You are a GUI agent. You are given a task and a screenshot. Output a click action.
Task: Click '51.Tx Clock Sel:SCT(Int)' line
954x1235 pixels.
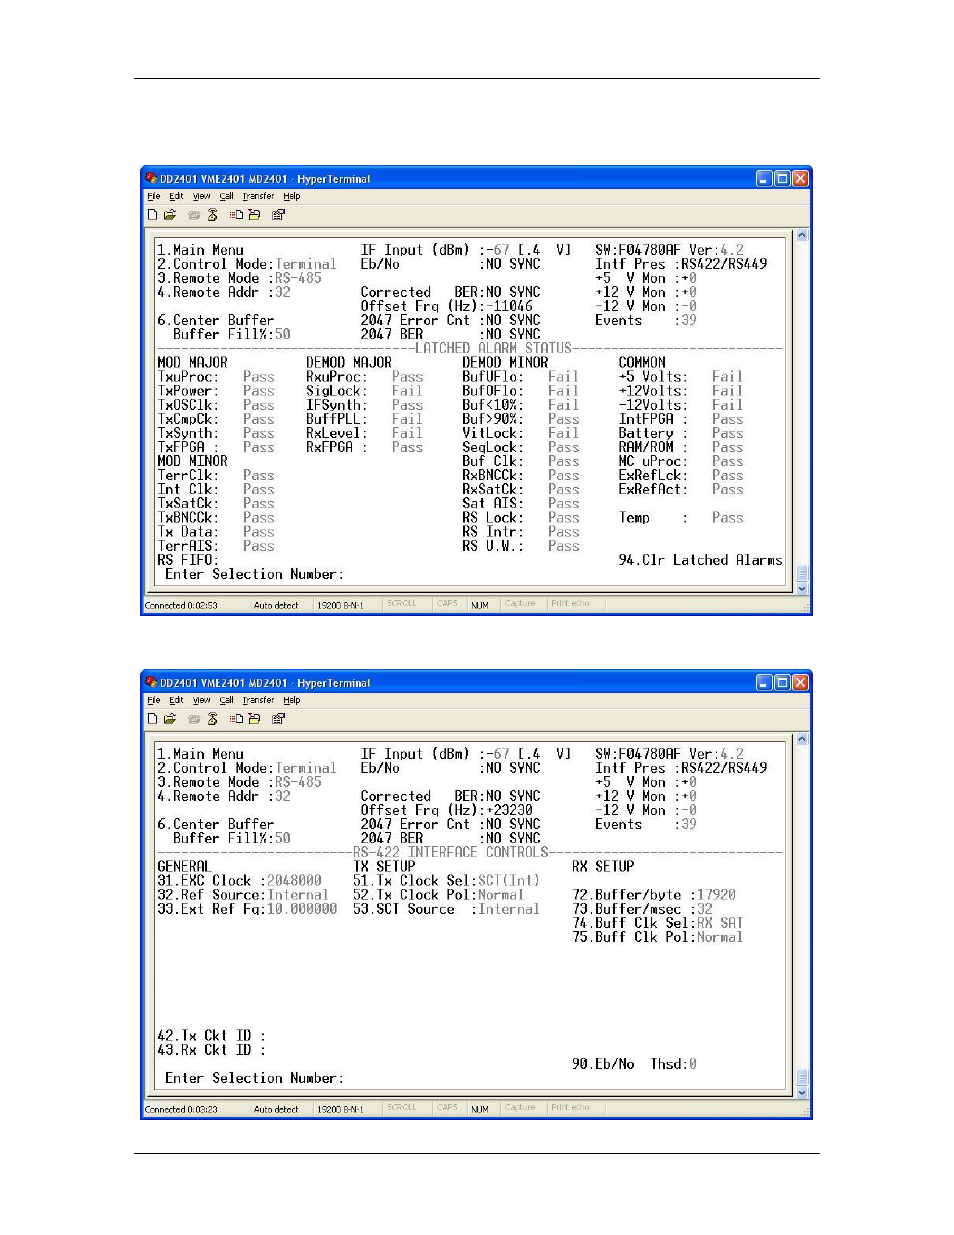pyautogui.click(x=446, y=880)
